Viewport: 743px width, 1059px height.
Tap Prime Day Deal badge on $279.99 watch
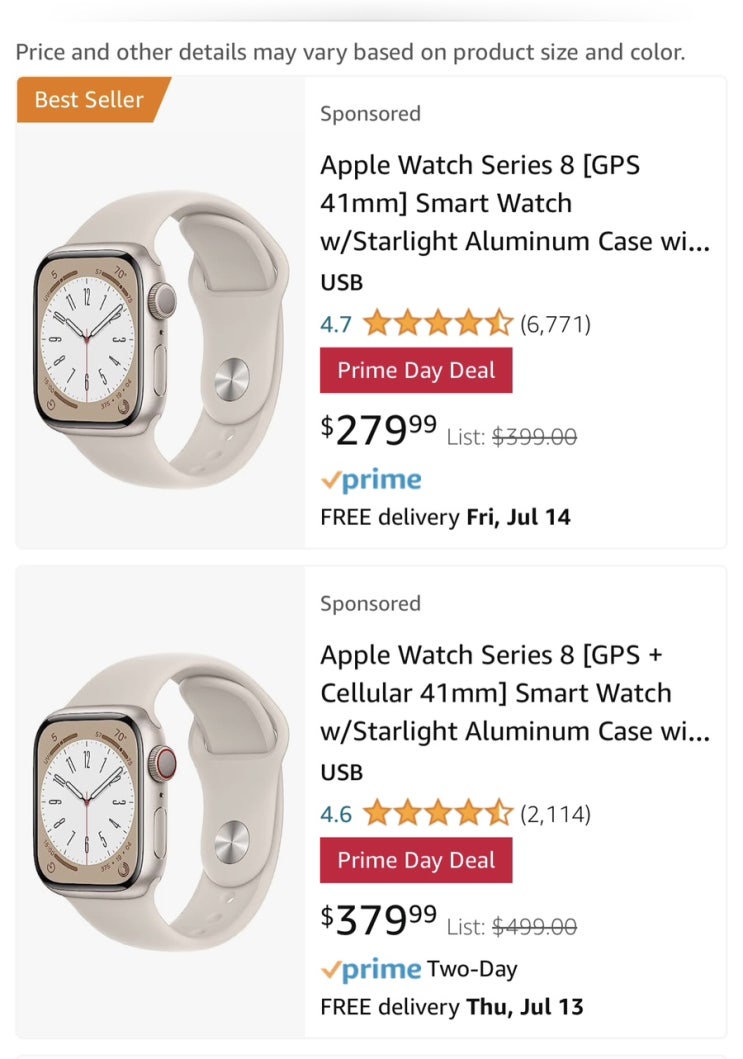(416, 371)
